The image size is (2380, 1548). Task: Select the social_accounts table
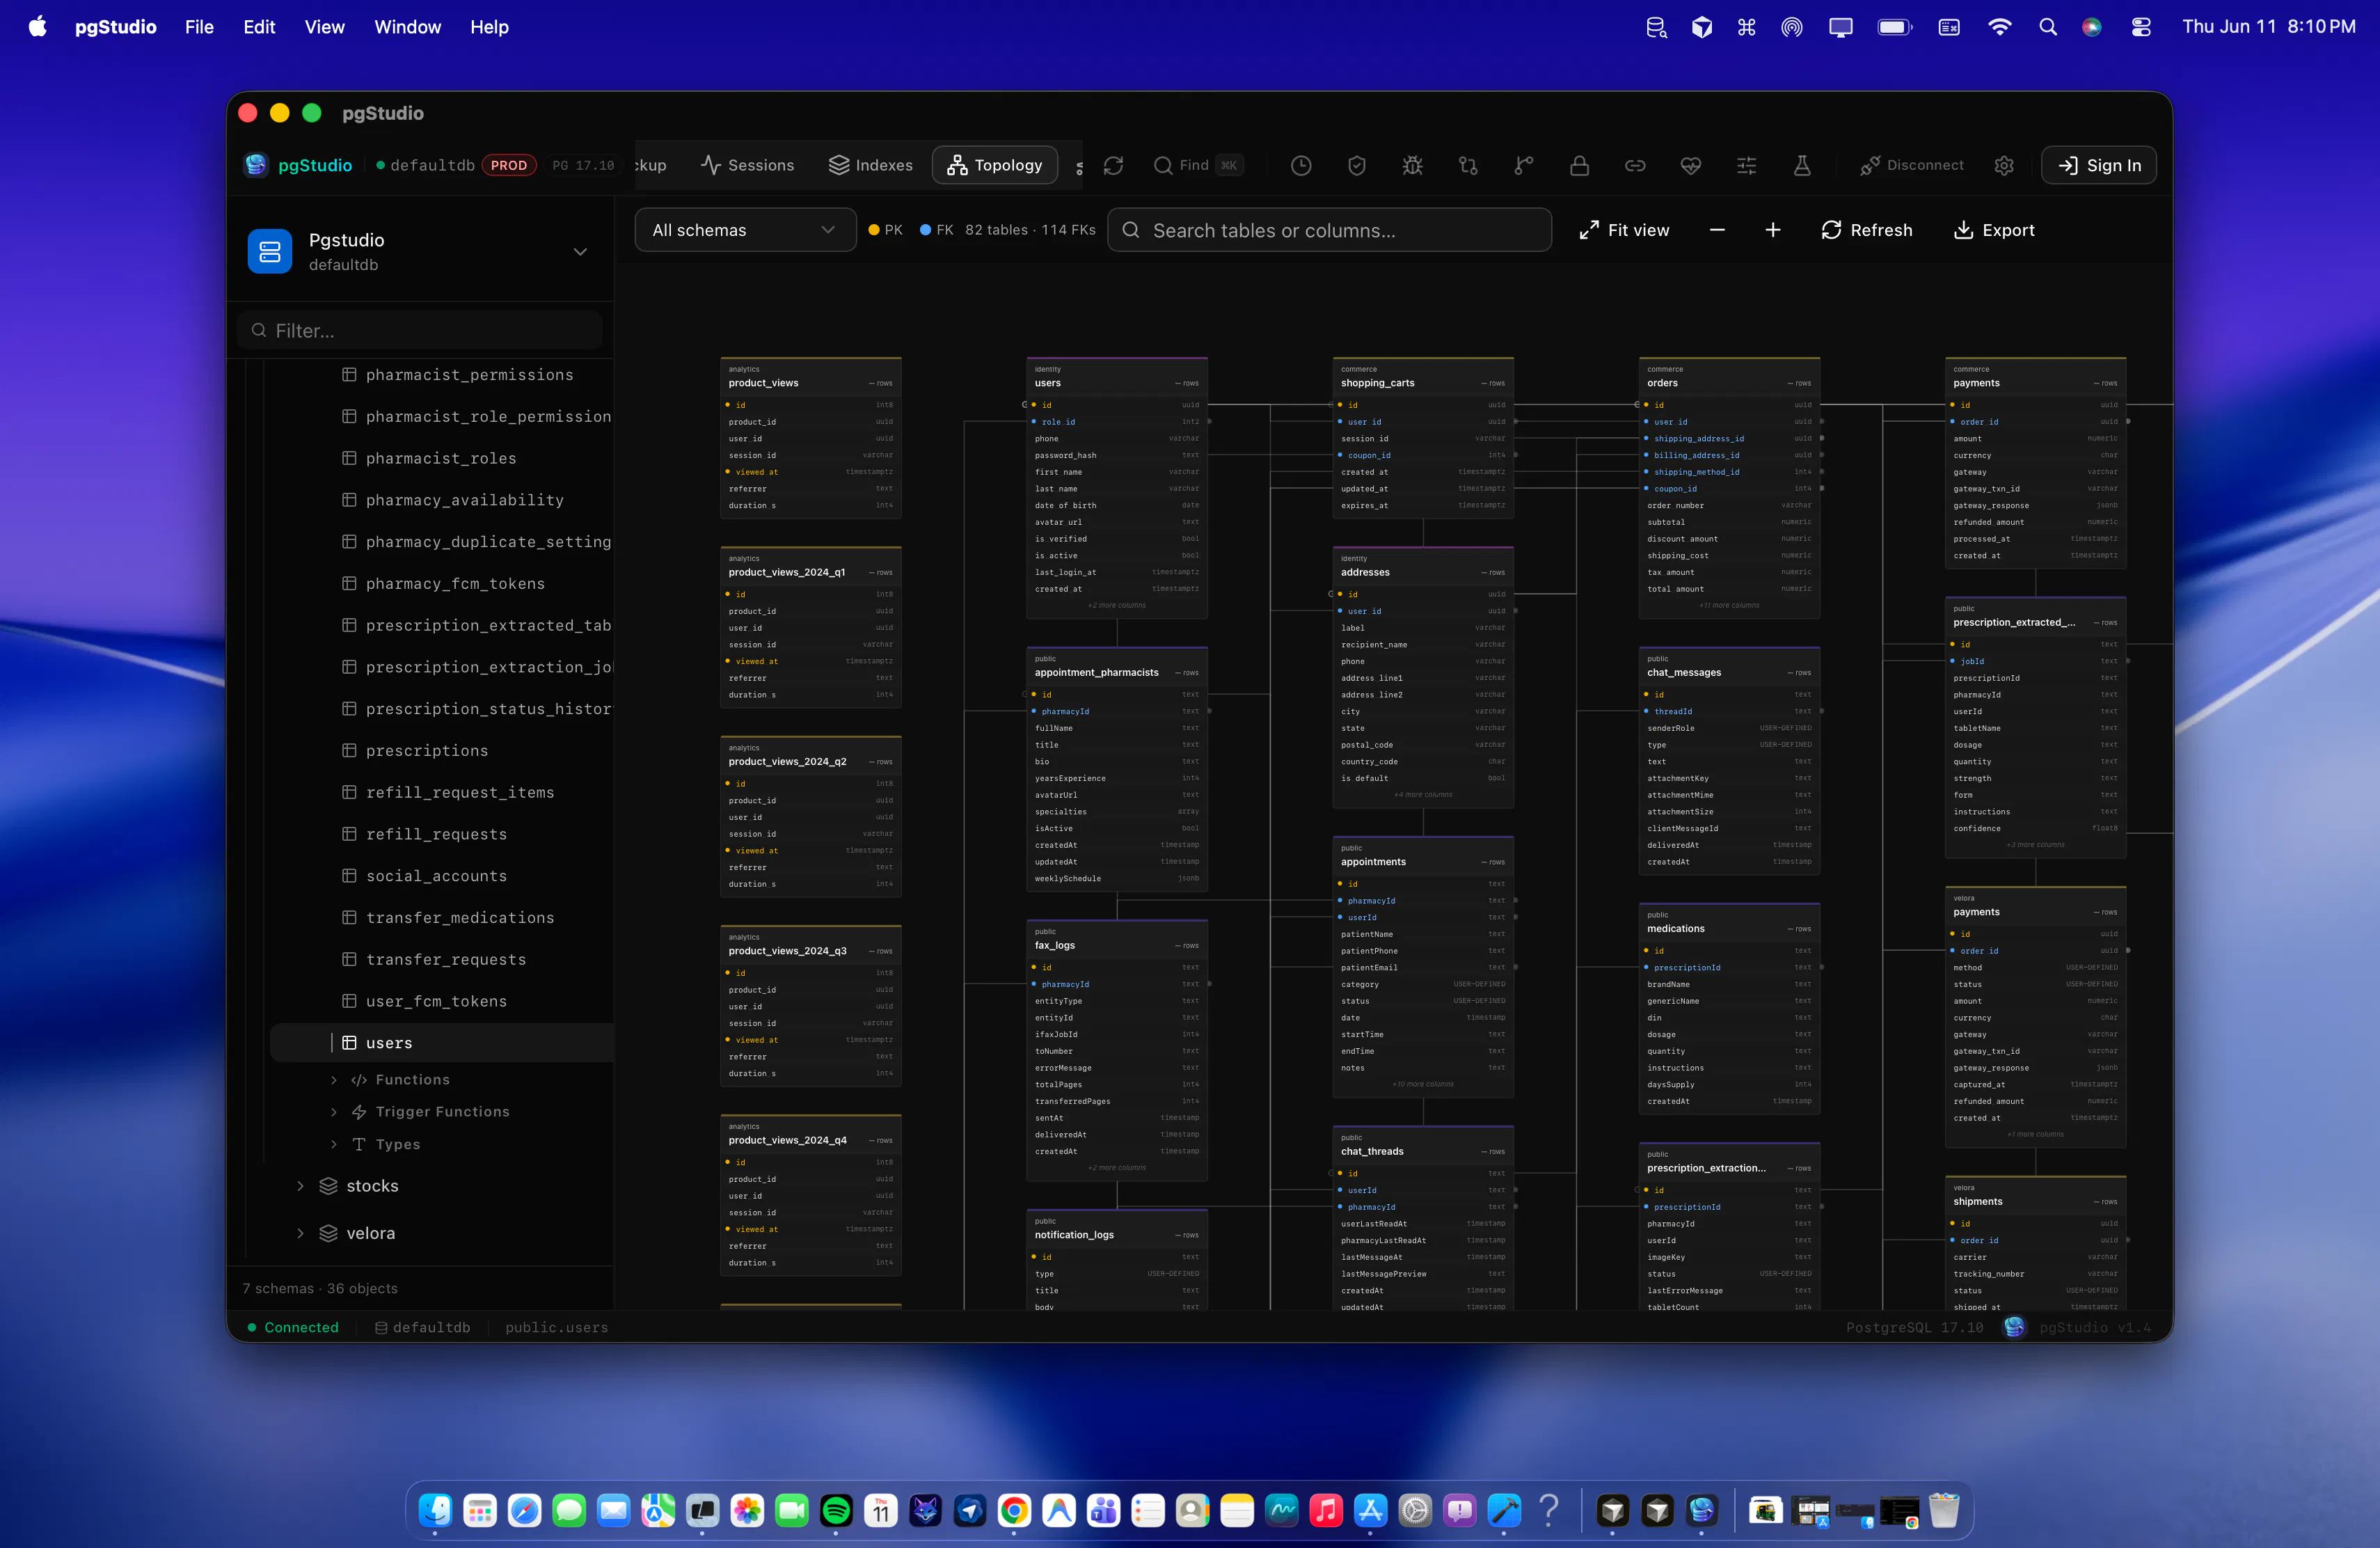coord(425,876)
